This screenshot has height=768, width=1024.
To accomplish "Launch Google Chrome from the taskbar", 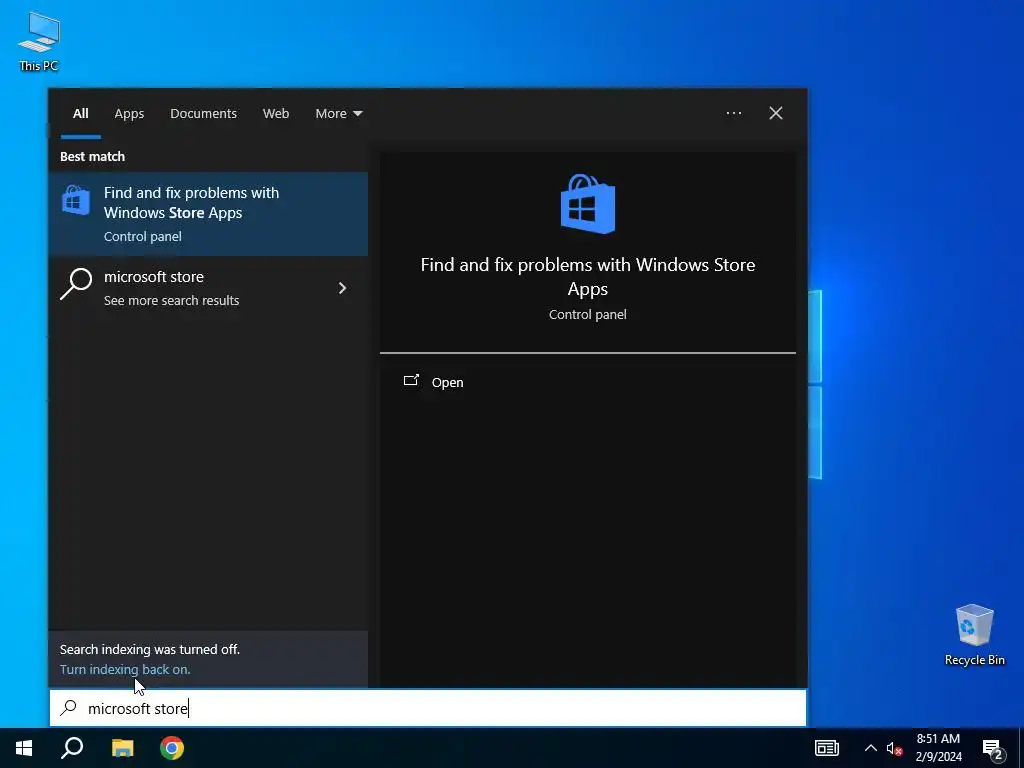I will 172,748.
